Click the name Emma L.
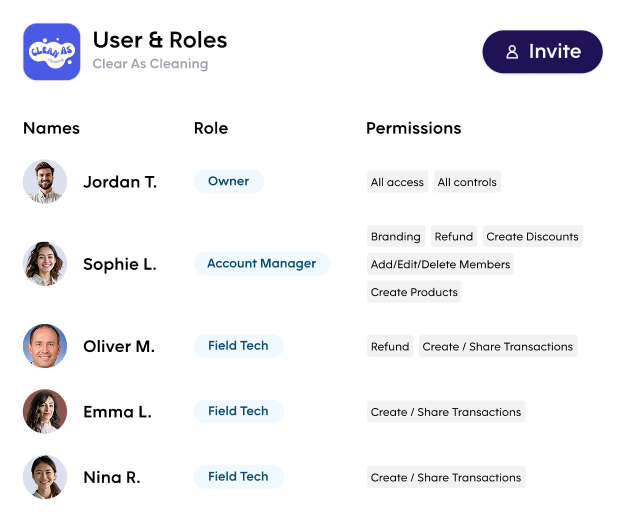This screenshot has width=626, height=516. (117, 412)
